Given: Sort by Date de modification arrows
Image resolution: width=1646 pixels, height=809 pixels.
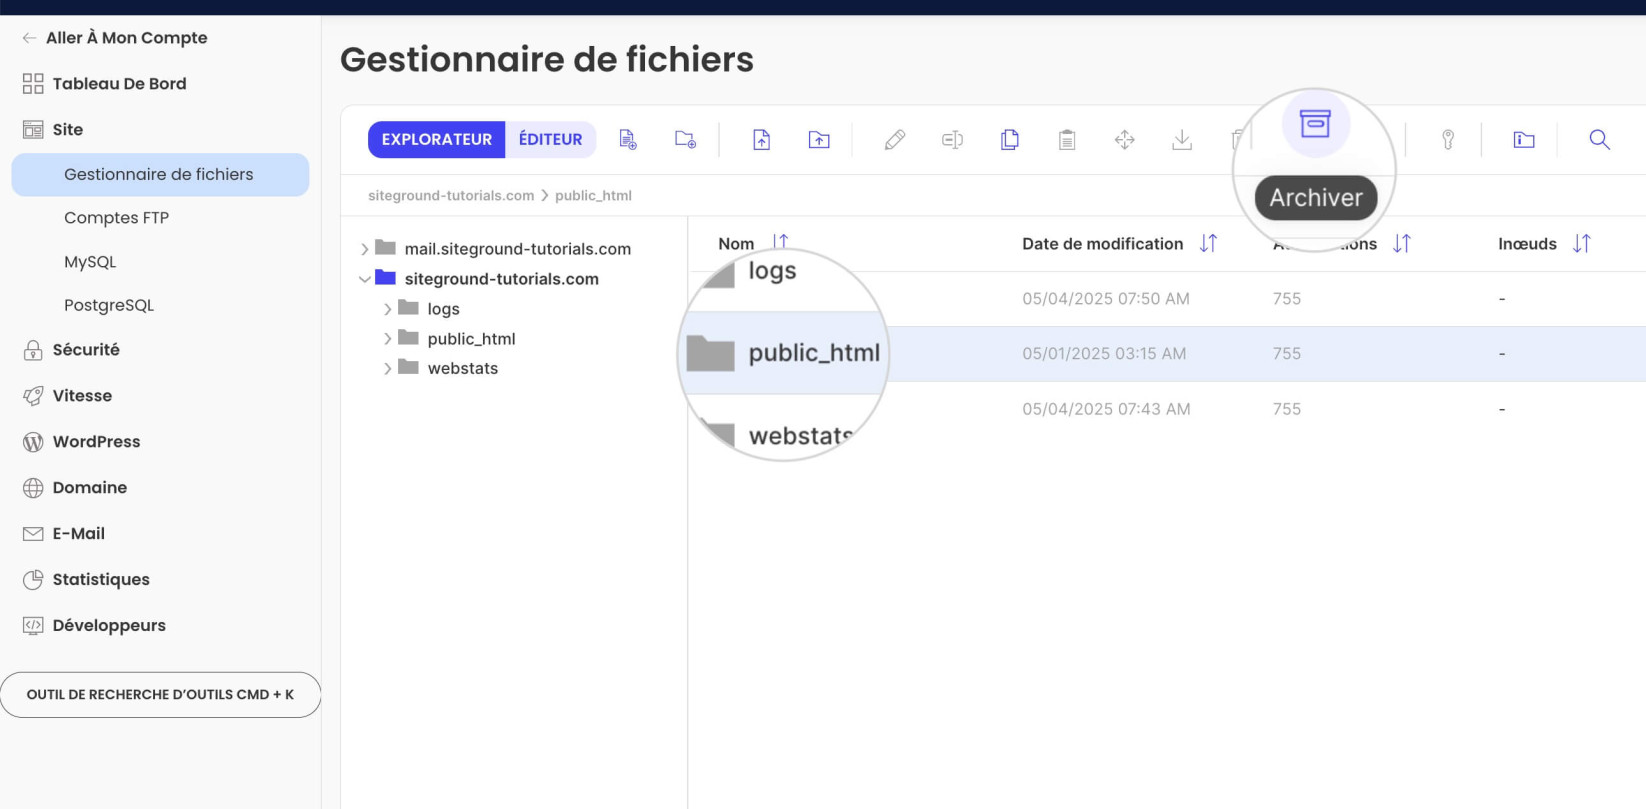Looking at the screenshot, I should tap(1208, 243).
